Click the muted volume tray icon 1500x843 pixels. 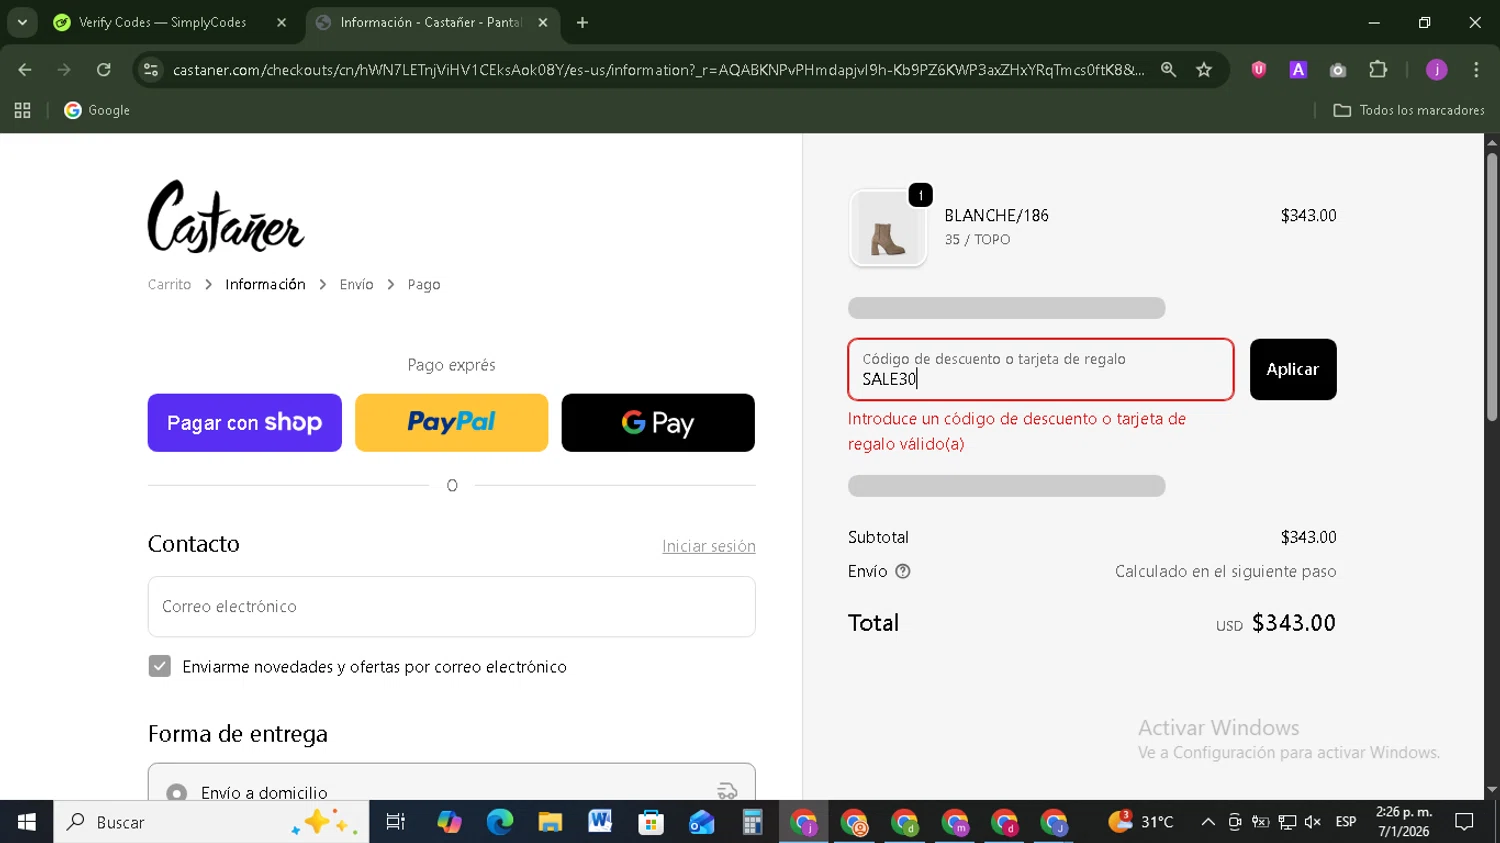[x=1313, y=822]
